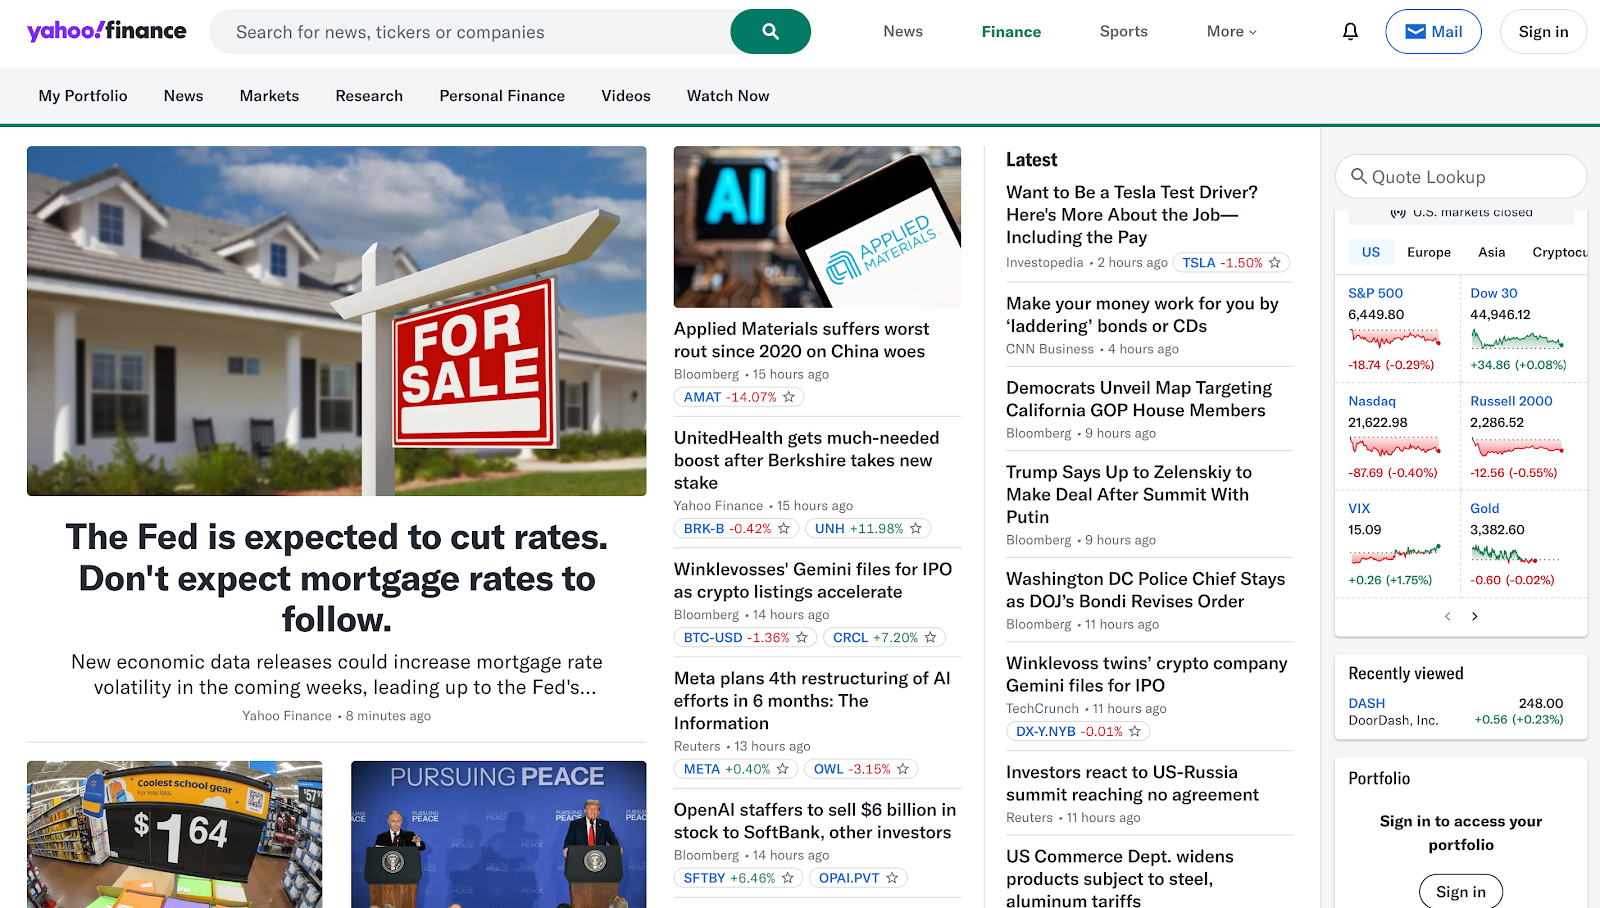Open UnitedHealth Berkshire stake article
The height and width of the screenshot is (908, 1600).
point(806,460)
